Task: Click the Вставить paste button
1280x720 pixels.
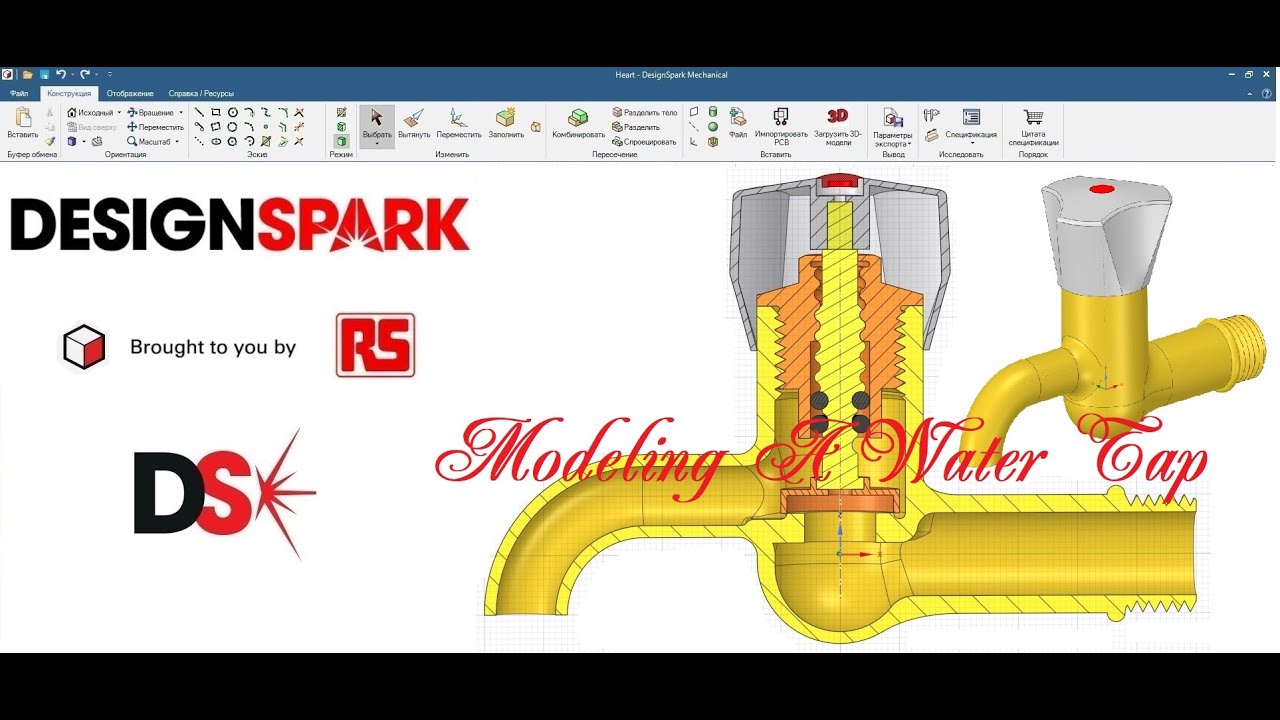Action: (x=22, y=124)
